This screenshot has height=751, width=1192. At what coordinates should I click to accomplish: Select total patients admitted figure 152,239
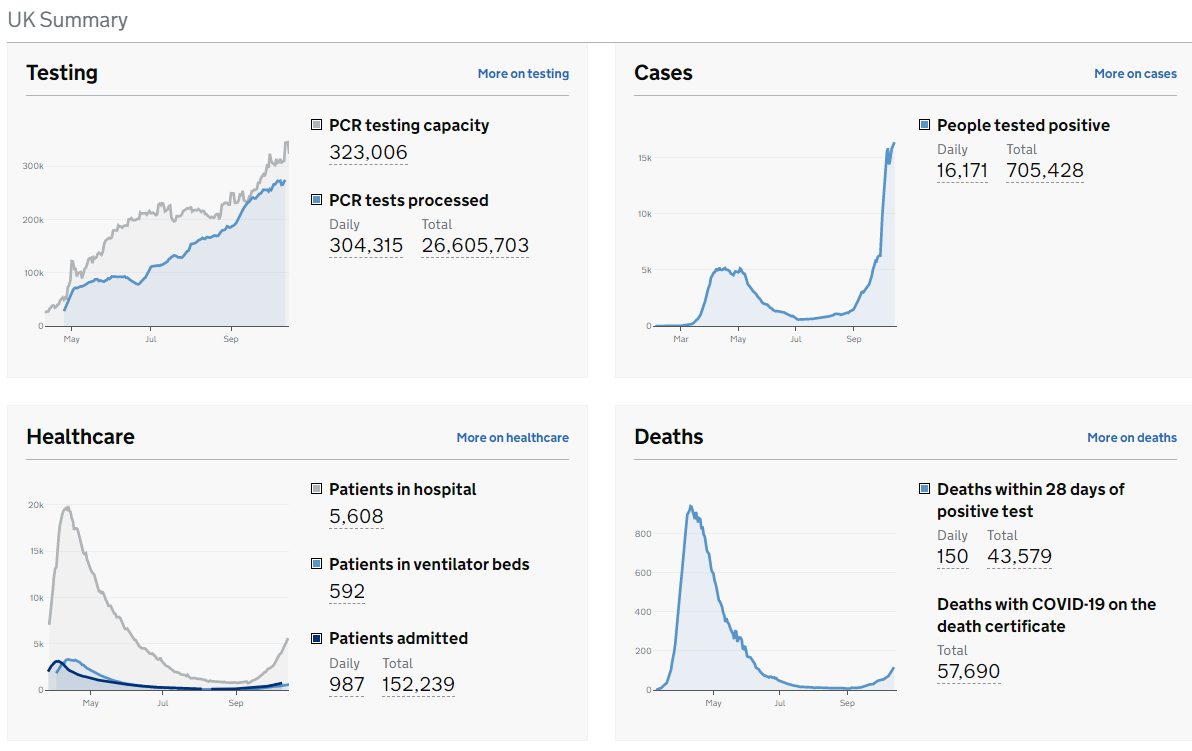[x=418, y=685]
